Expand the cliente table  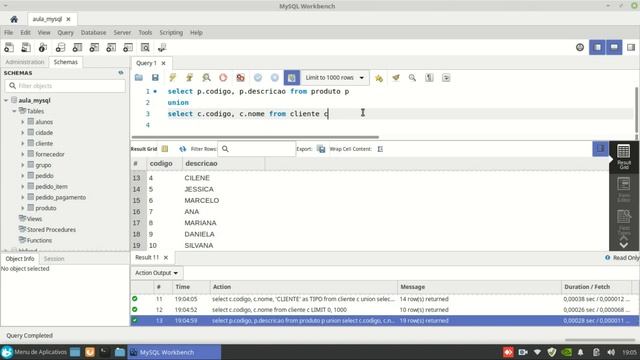[22, 143]
